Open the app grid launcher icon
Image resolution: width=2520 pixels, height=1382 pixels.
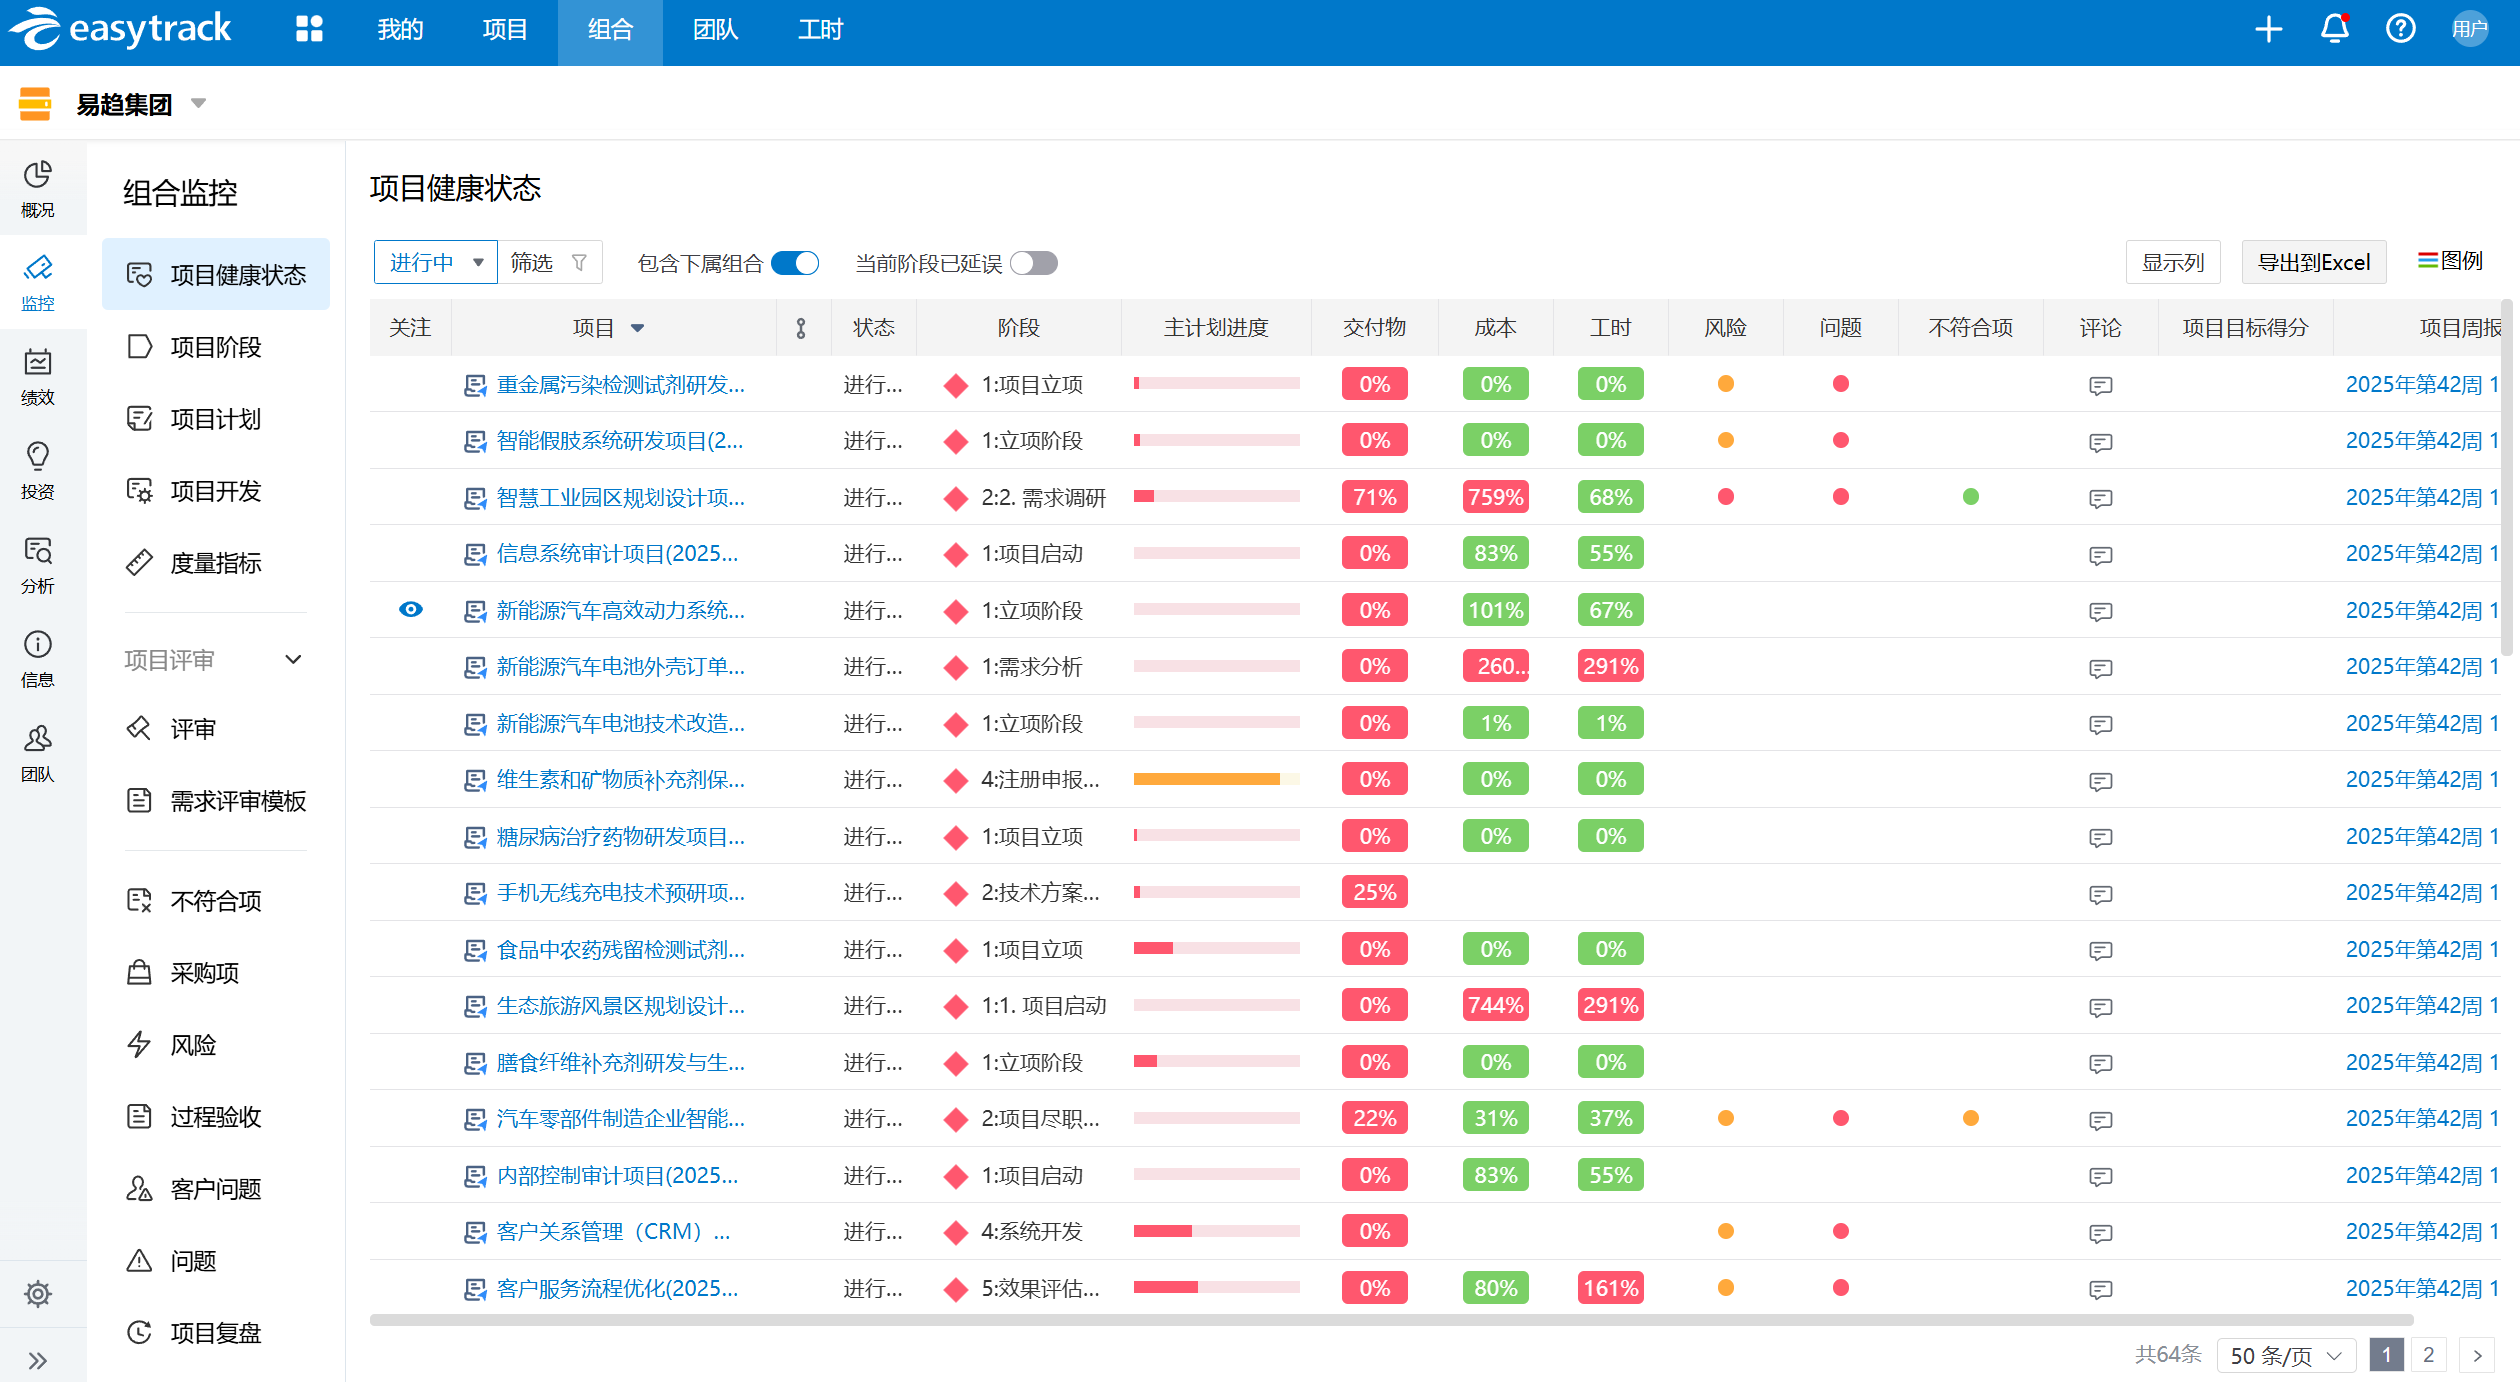point(309,29)
